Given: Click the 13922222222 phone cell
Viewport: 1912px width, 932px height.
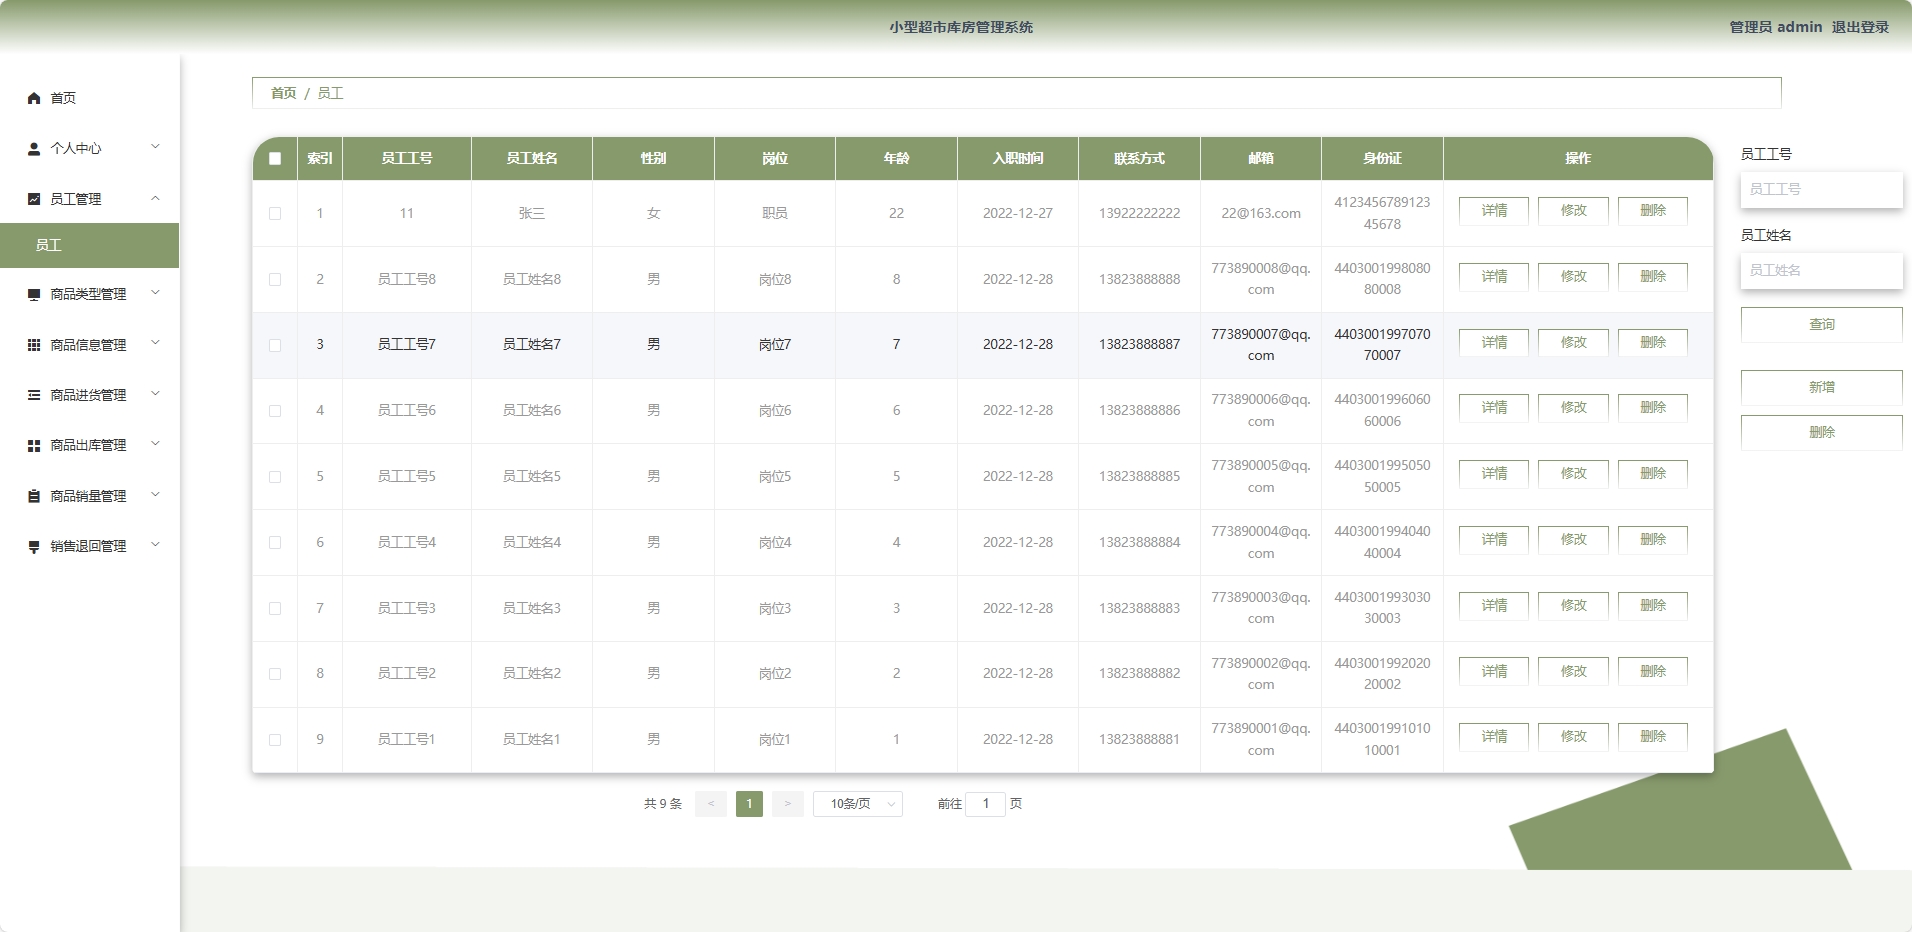Looking at the screenshot, I should (x=1139, y=213).
